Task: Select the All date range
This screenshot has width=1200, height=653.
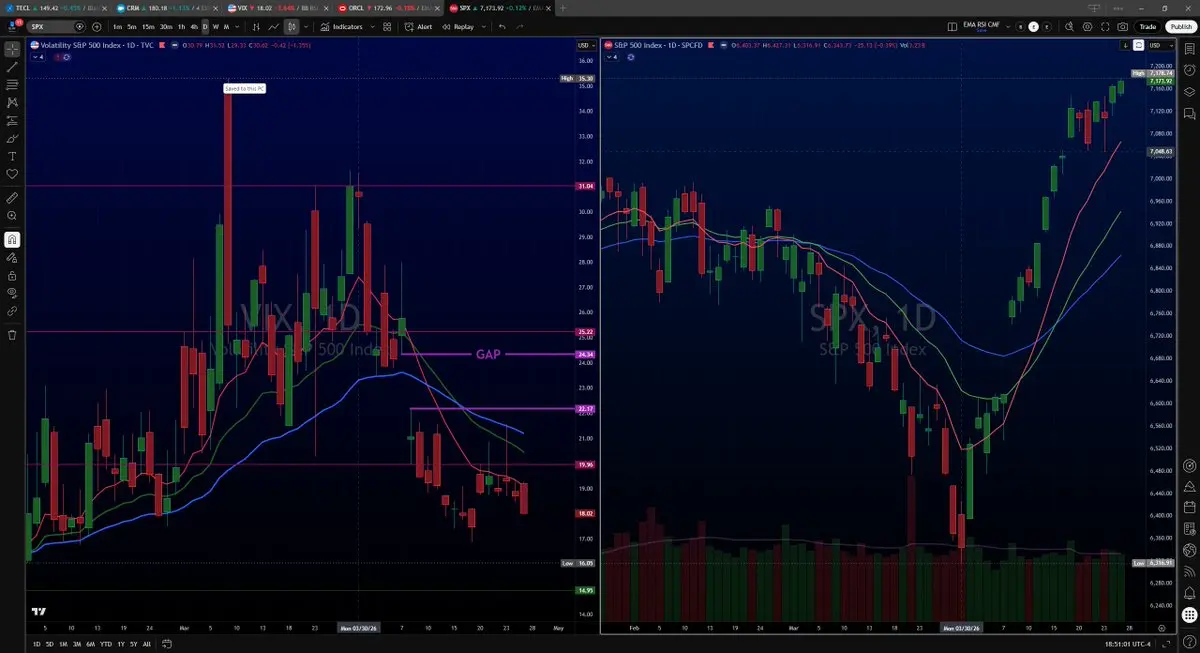Action: tap(148, 644)
